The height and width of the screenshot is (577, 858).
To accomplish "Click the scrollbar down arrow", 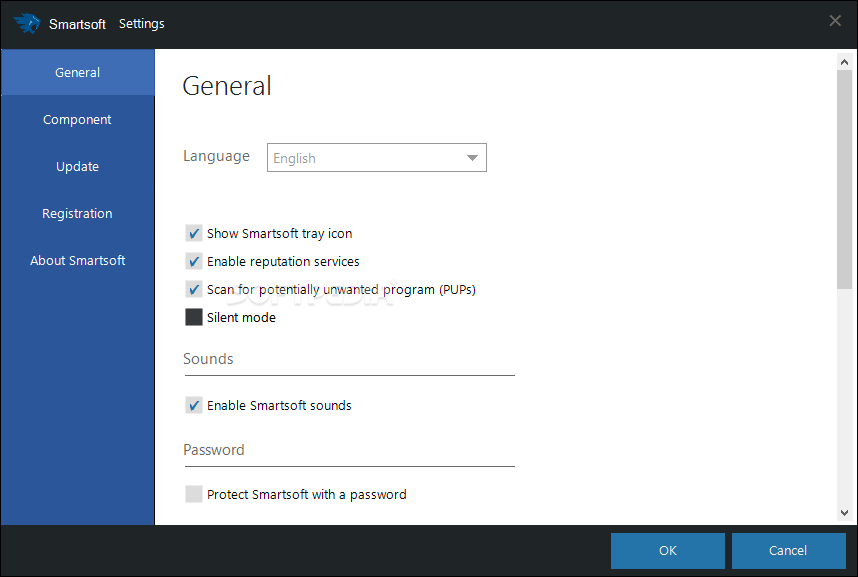I will (844, 513).
